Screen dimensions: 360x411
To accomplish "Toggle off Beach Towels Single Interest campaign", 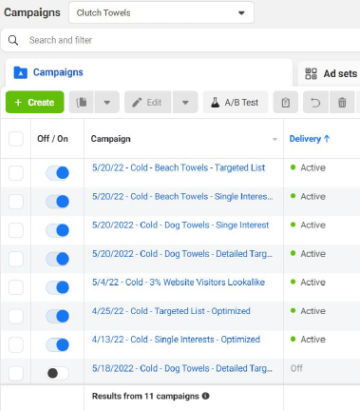I will pos(57,202).
